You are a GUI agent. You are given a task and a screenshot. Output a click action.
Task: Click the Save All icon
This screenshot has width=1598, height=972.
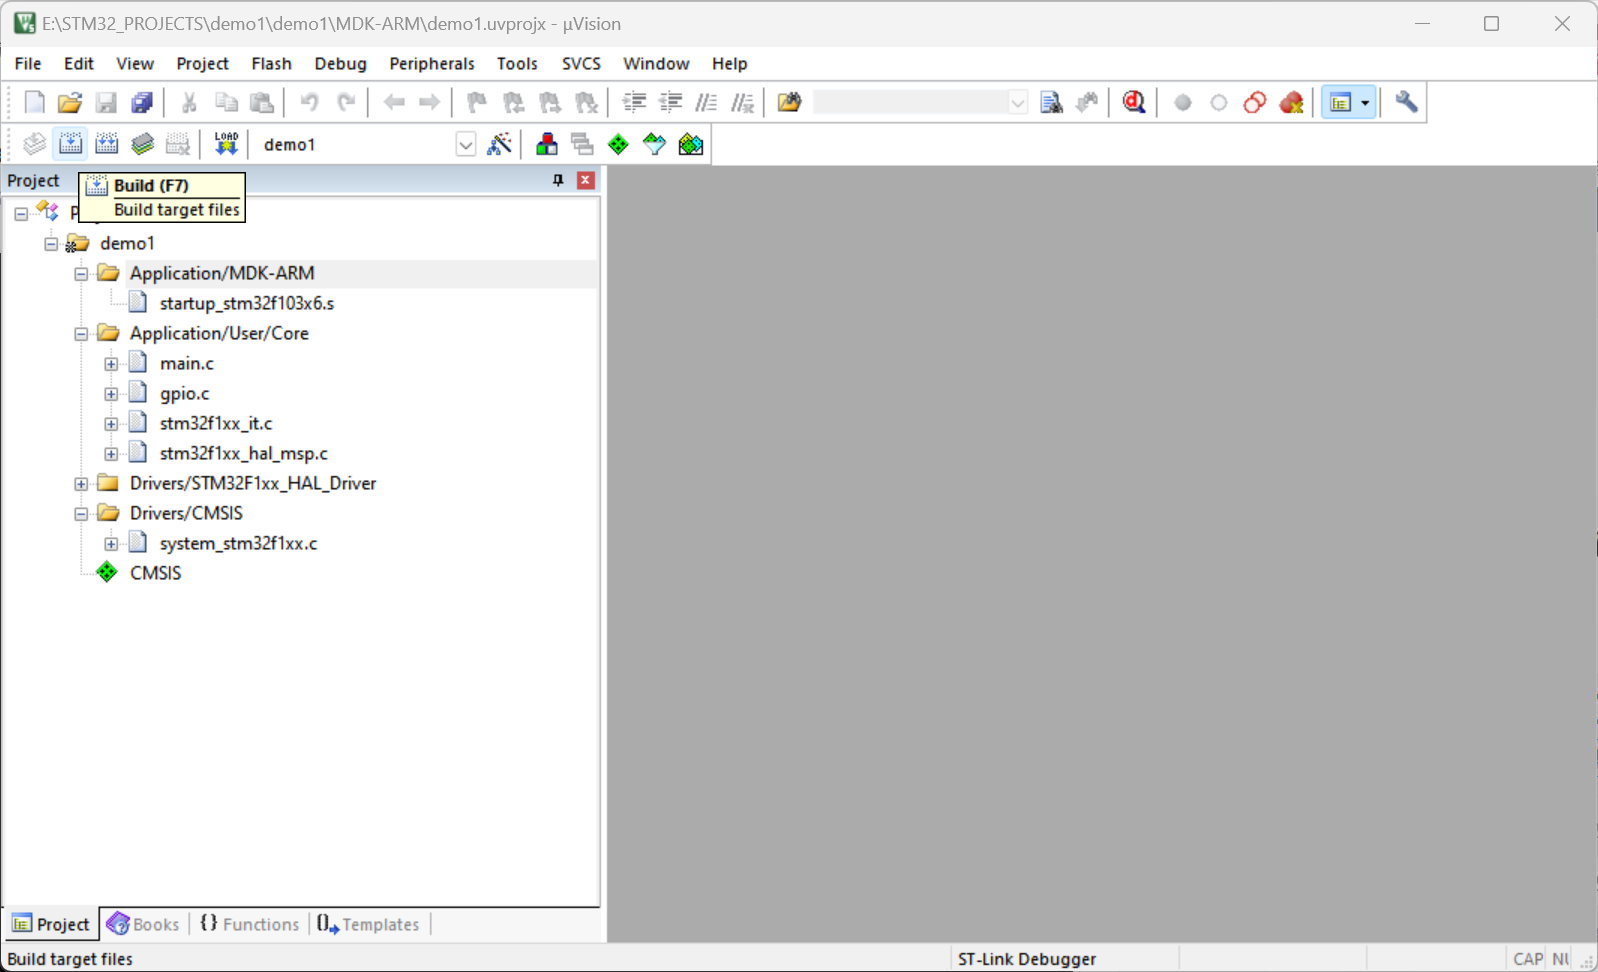pos(142,102)
